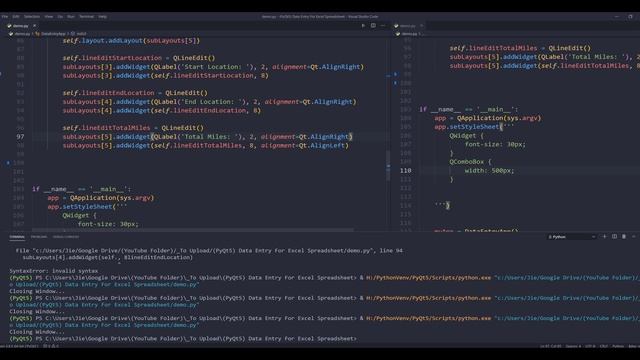Switch to the TERMINAL panel tab

(x=17, y=237)
